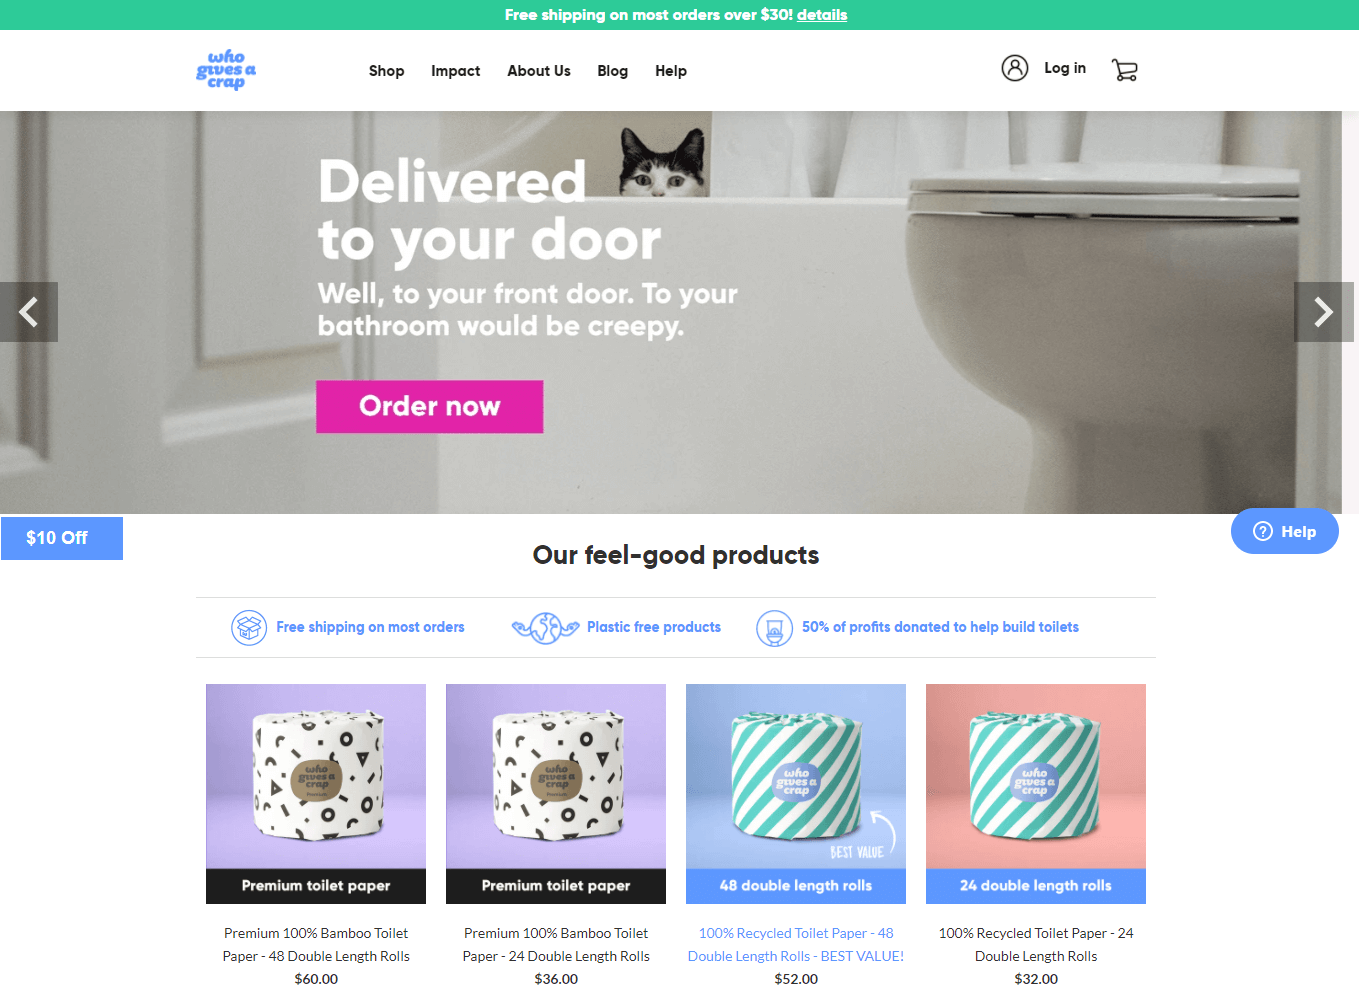The width and height of the screenshot is (1359, 1001).
Task: Advance carousel with right arrow
Action: [x=1324, y=312]
